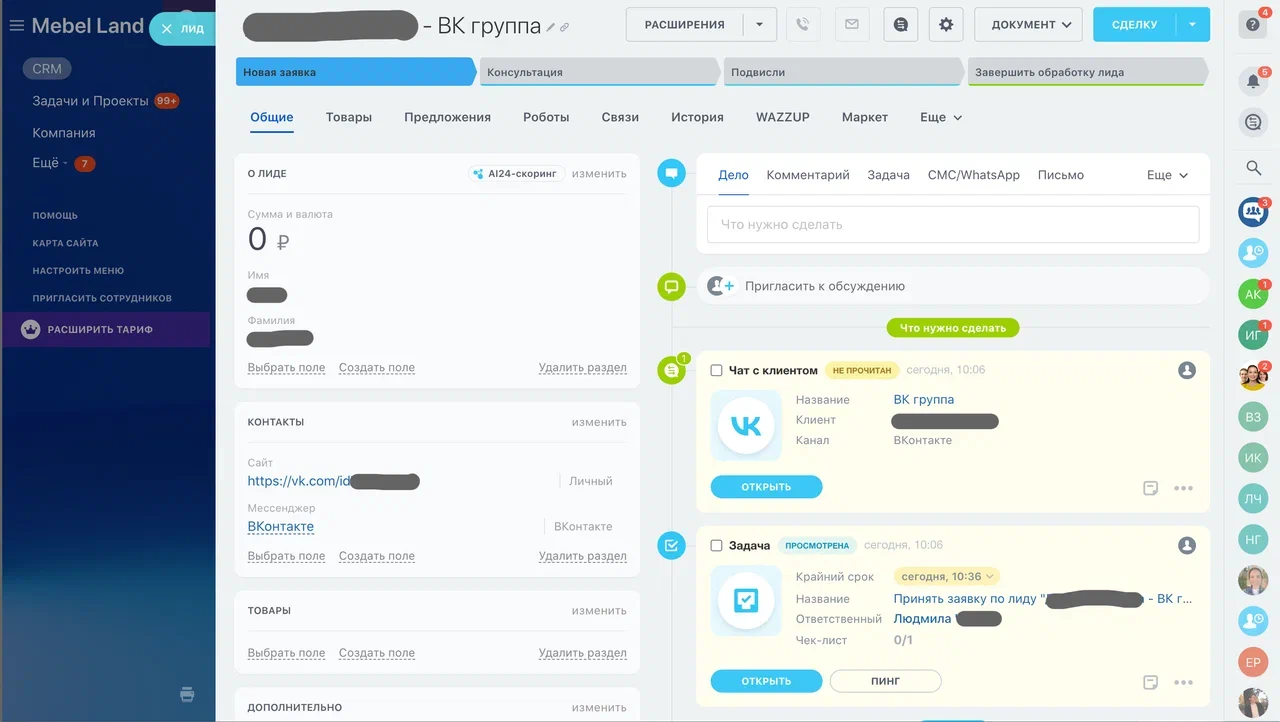Click the phone call icon in header
1280x722 pixels.
tap(803, 25)
